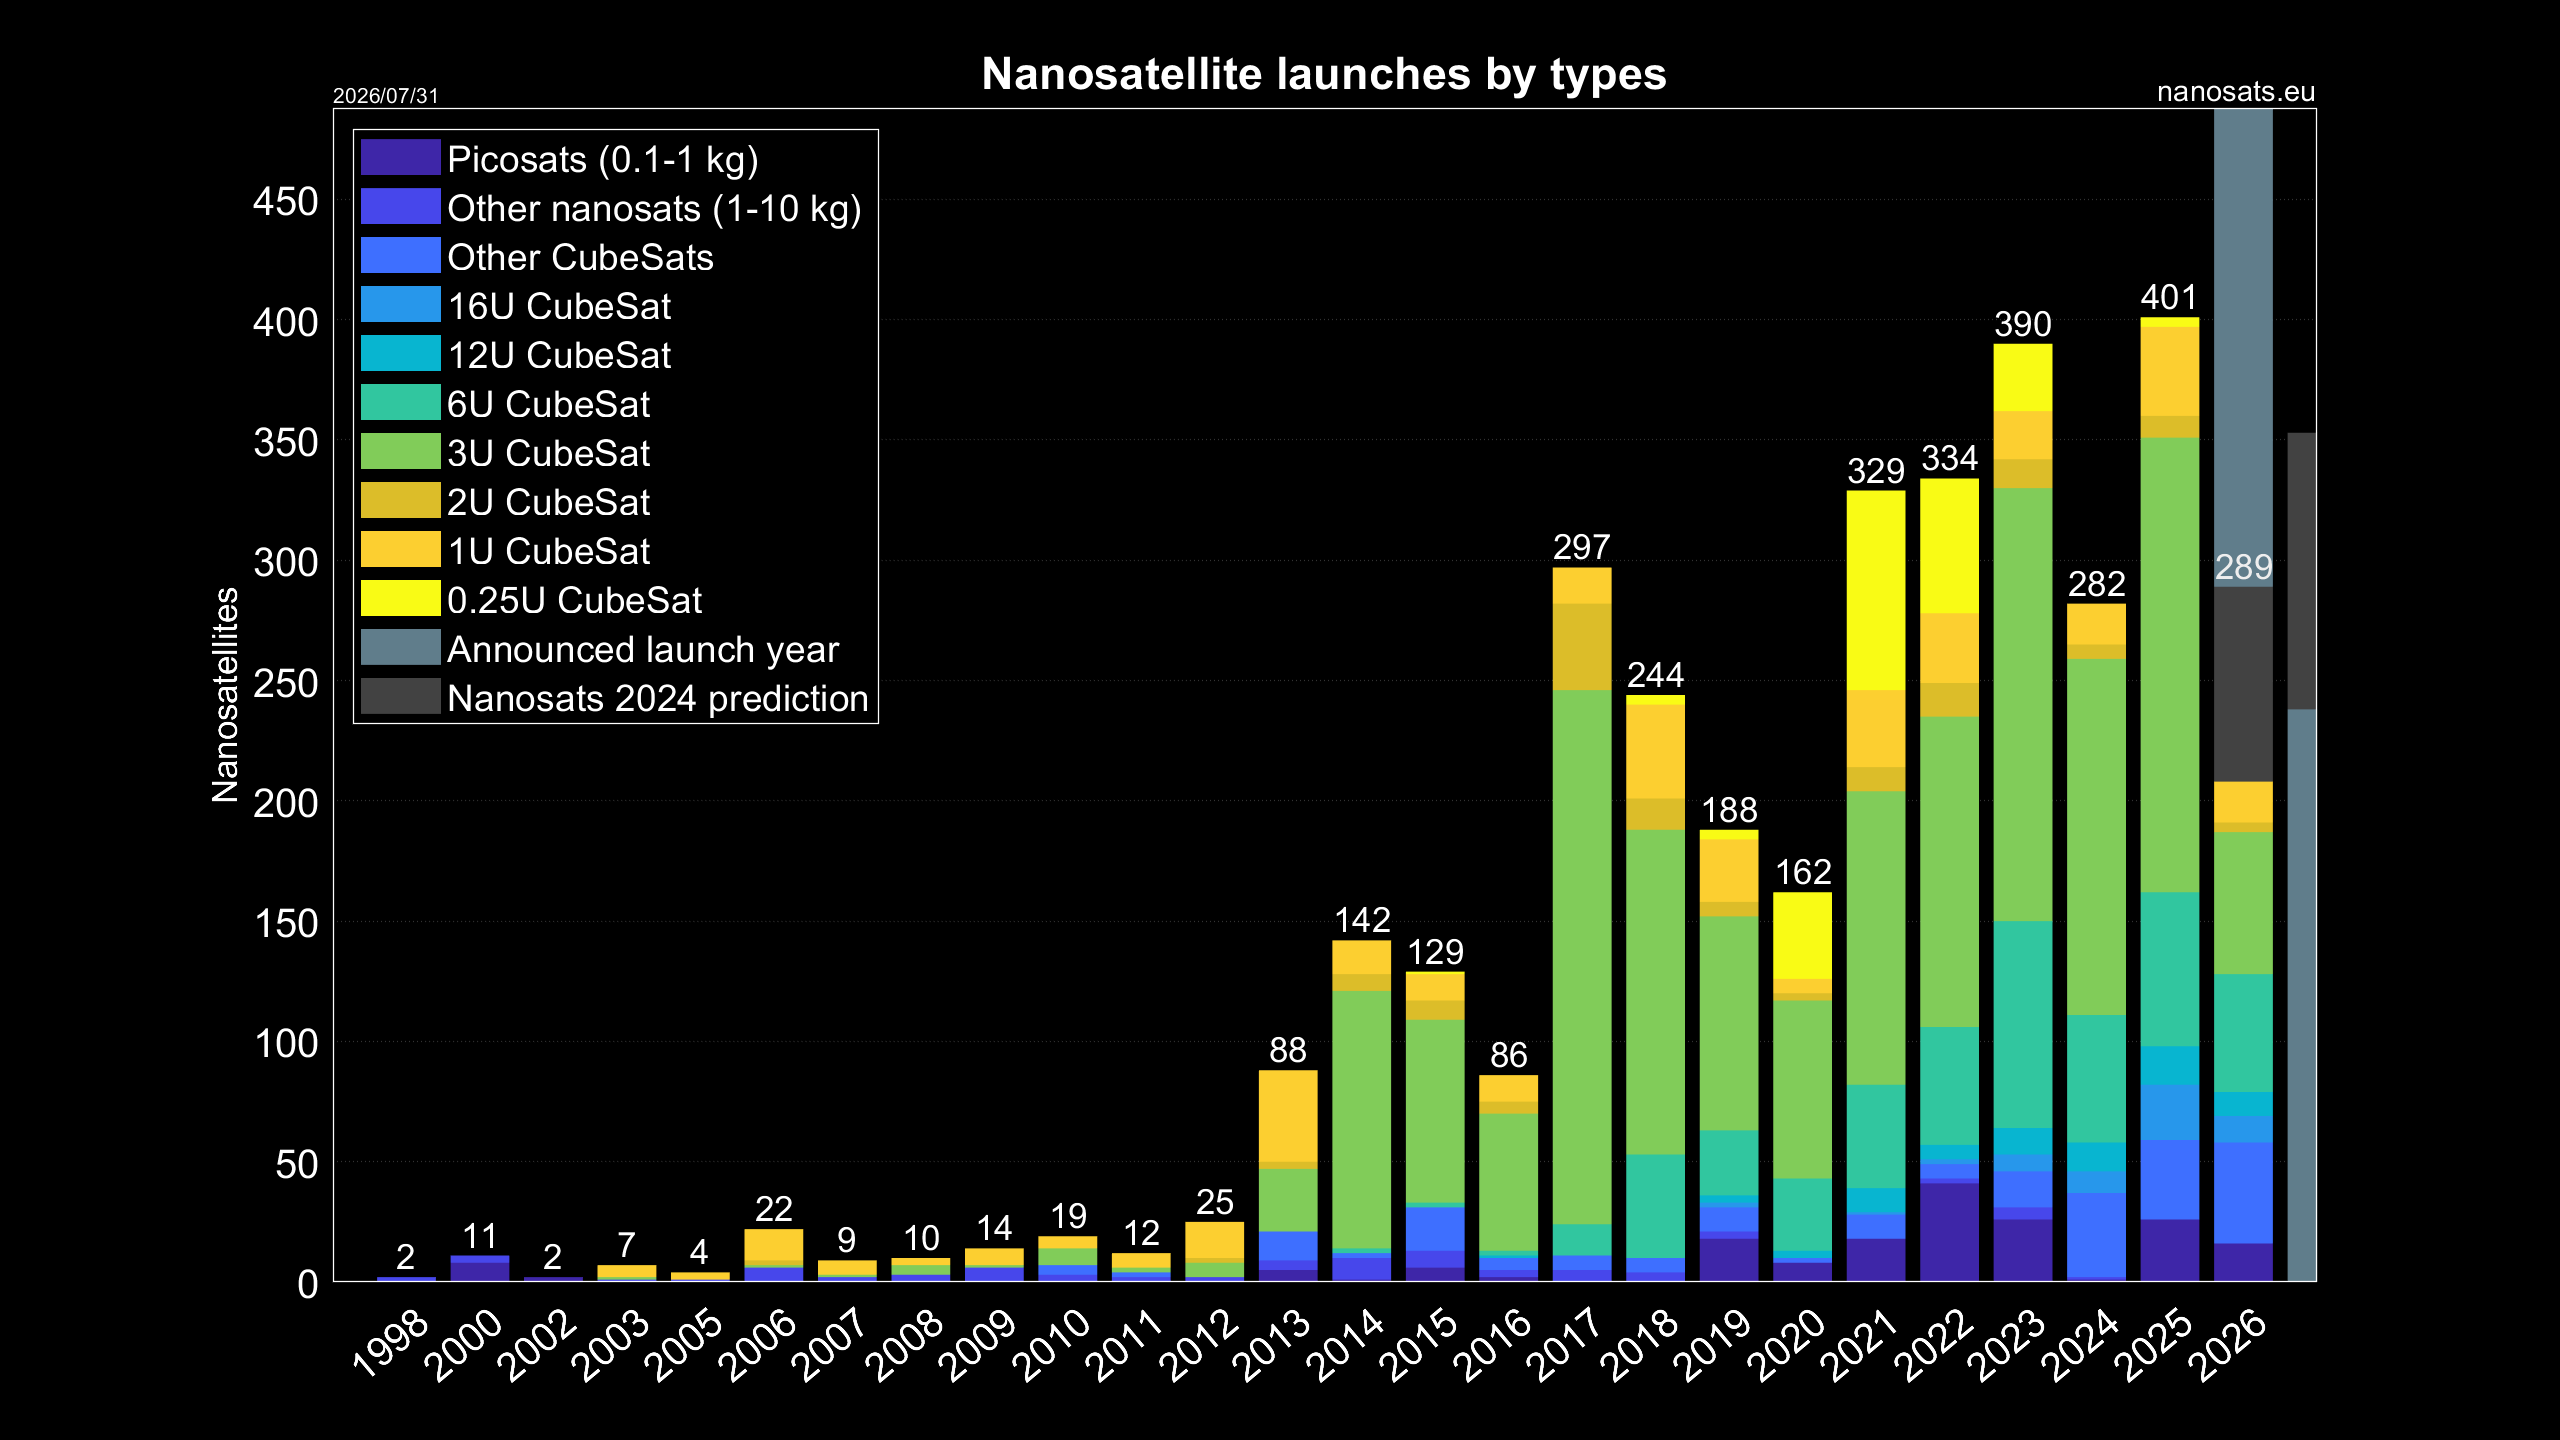The height and width of the screenshot is (1440, 2560).
Task: Click the '250' y-axis tick label
Action: pos(285,684)
